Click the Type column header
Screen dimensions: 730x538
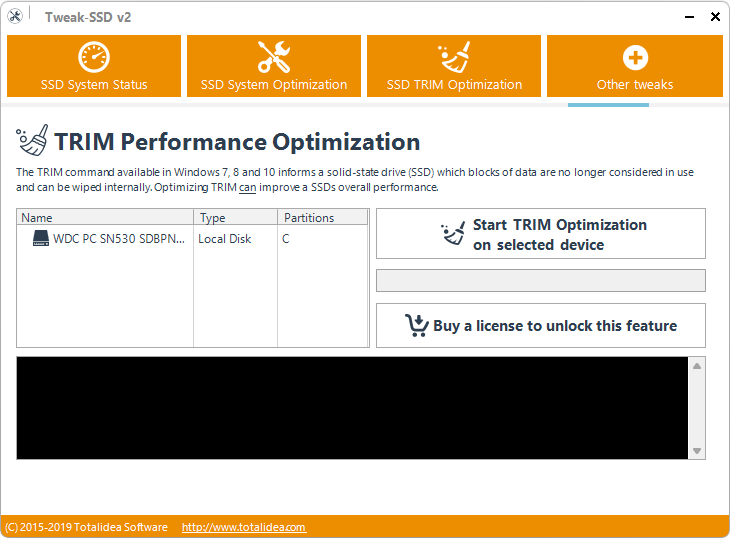[x=236, y=217]
